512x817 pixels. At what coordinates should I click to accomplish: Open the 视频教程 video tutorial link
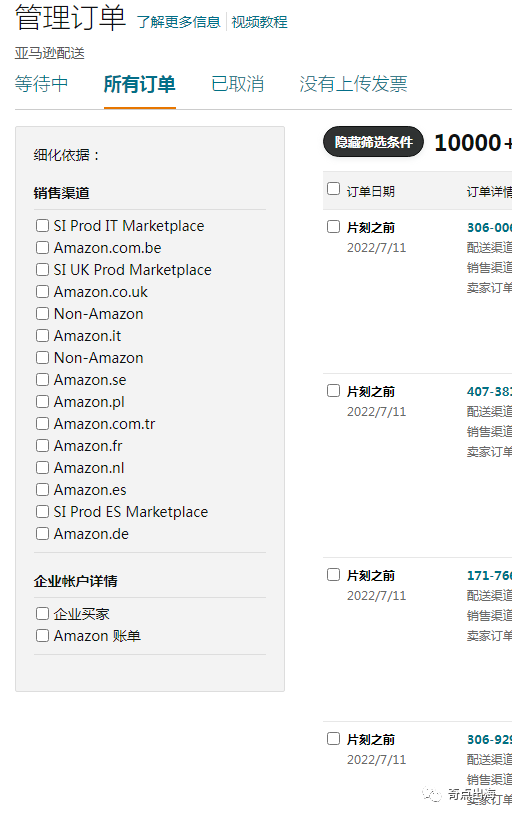tap(259, 22)
